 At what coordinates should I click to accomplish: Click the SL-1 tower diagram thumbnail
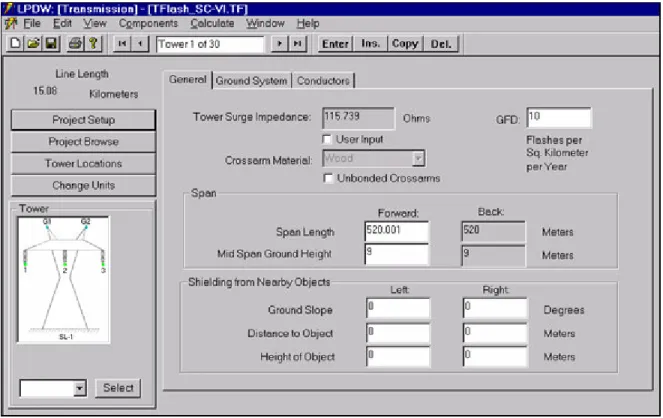63,280
